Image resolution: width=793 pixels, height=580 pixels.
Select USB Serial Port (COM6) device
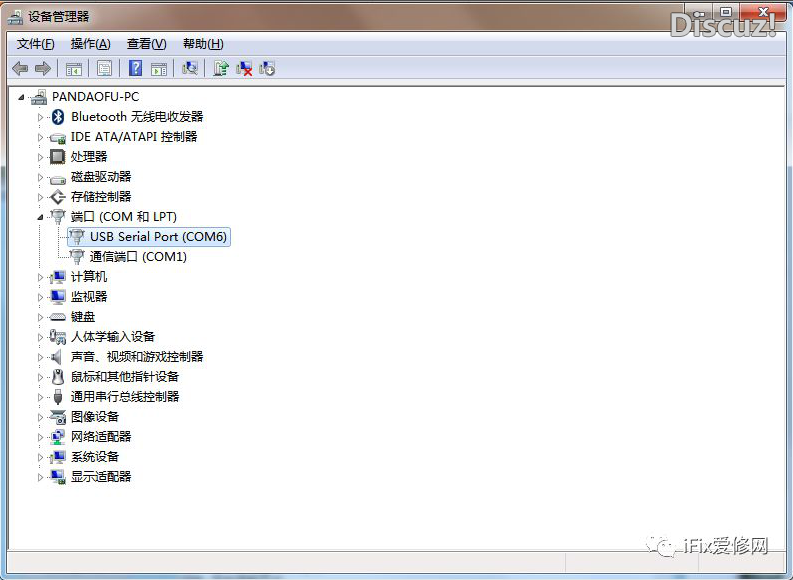pyautogui.click(x=158, y=237)
